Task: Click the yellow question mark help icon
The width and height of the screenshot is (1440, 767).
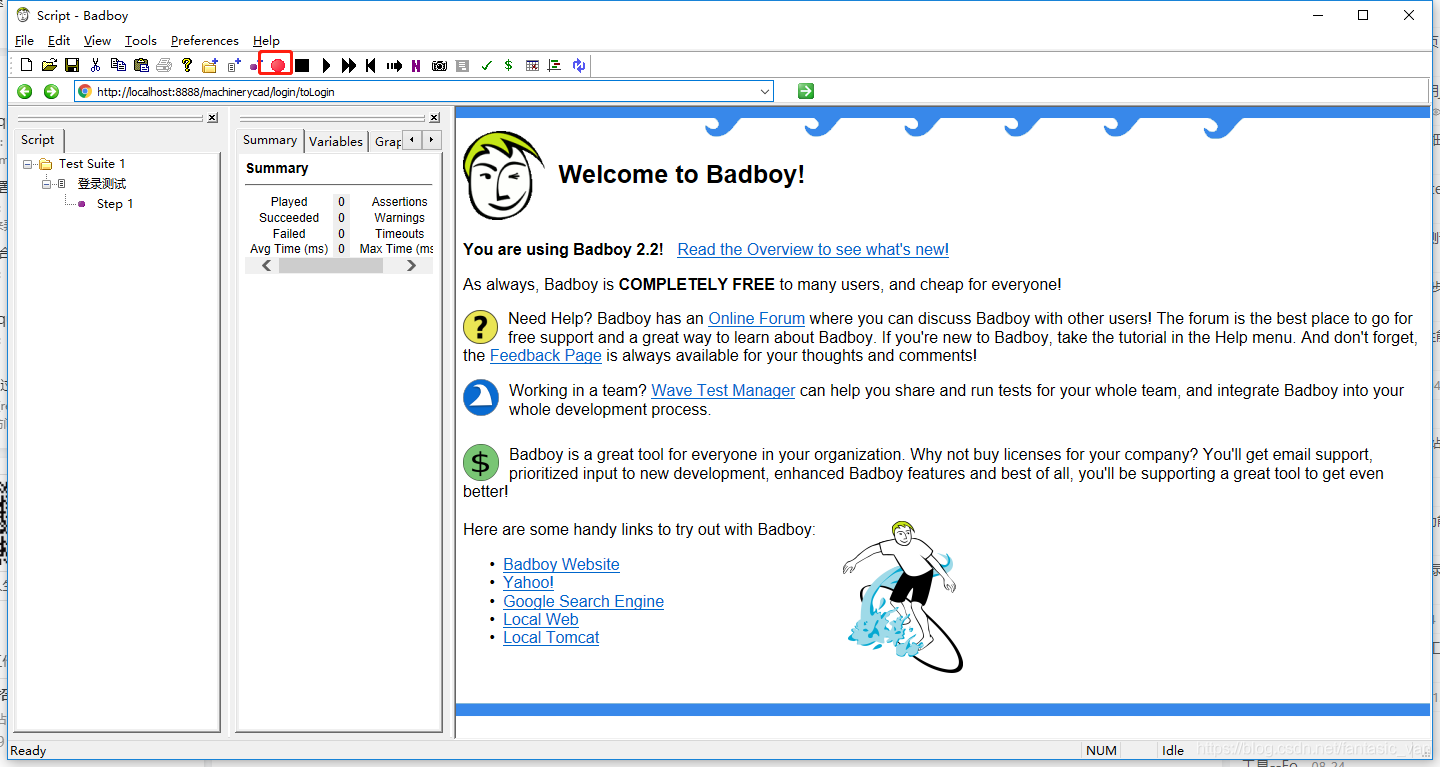Action: tap(186, 65)
